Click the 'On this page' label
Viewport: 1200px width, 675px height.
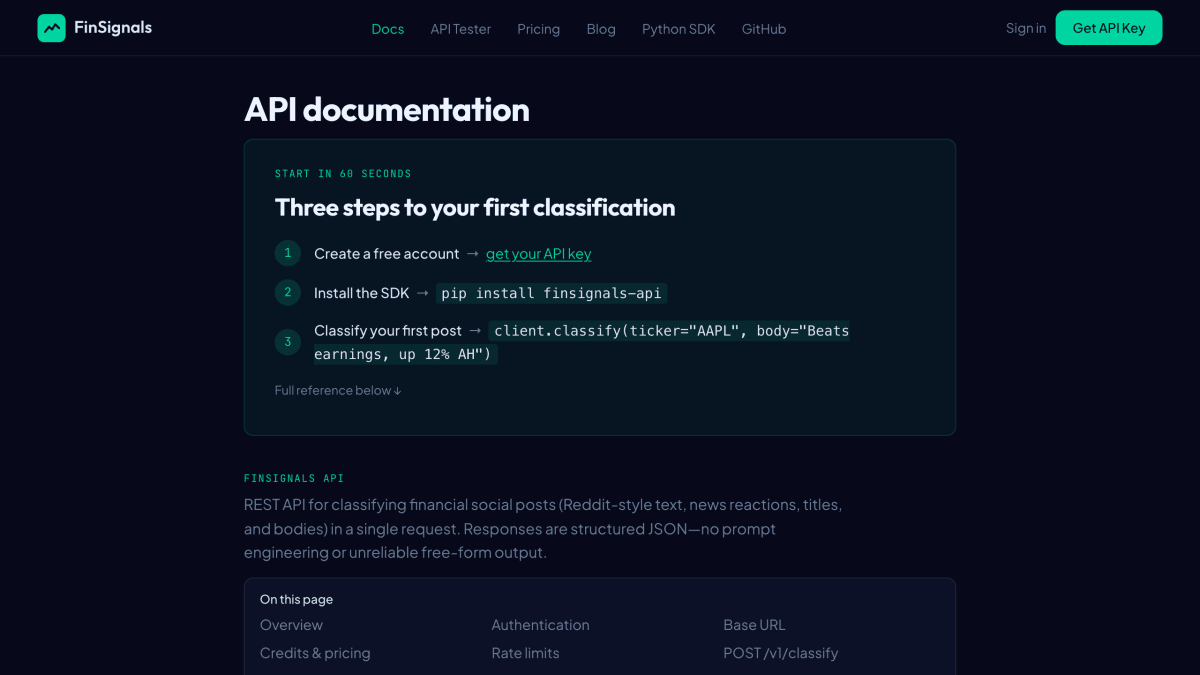[x=297, y=600]
